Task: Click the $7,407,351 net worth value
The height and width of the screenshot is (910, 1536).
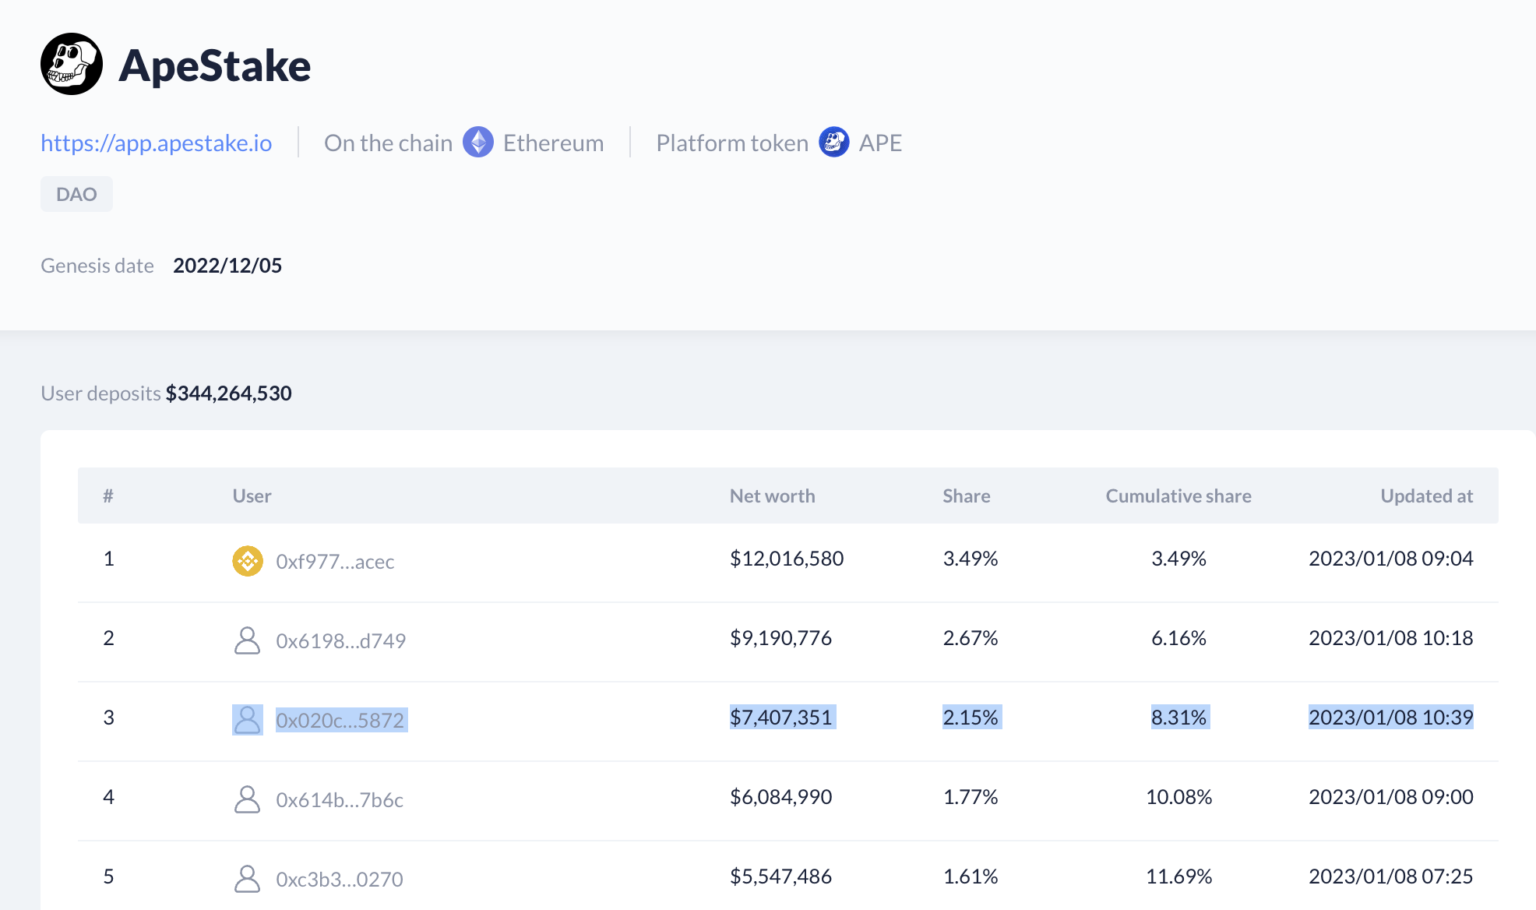Action: pos(781,717)
